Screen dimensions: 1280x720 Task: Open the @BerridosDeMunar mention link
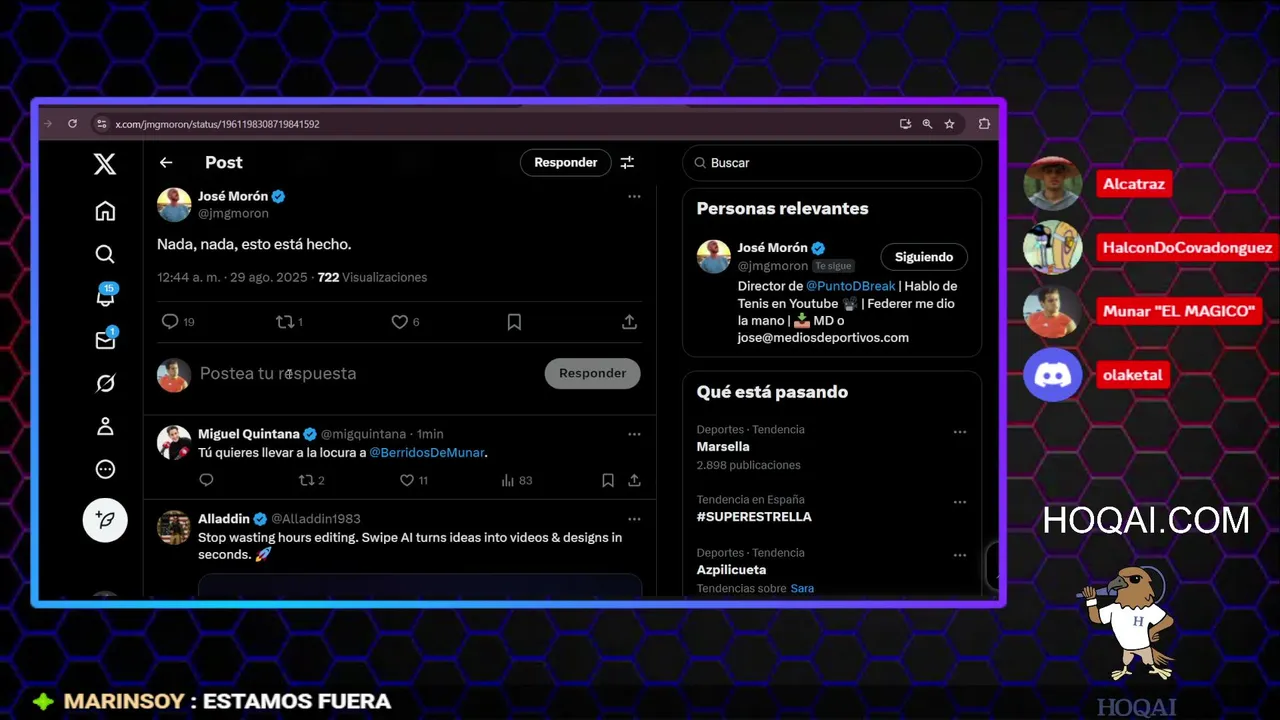(428, 453)
